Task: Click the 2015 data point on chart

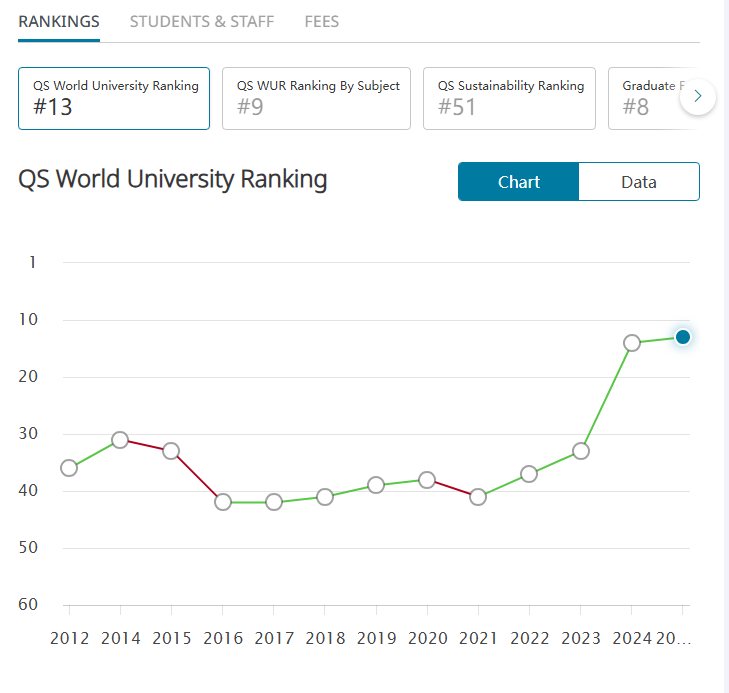Action: click(x=171, y=451)
